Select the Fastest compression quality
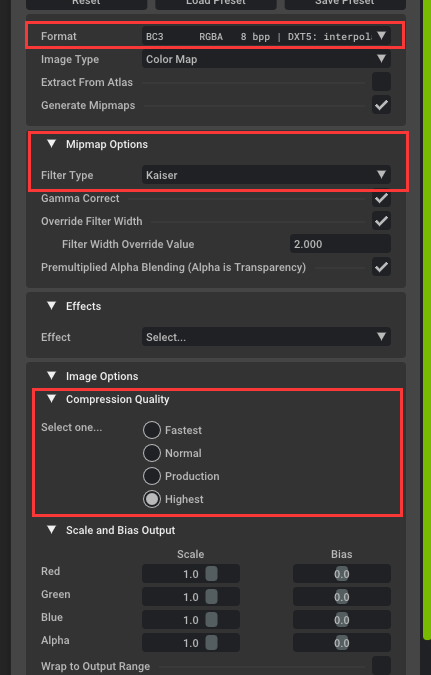 pyautogui.click(x=152, y=430)
